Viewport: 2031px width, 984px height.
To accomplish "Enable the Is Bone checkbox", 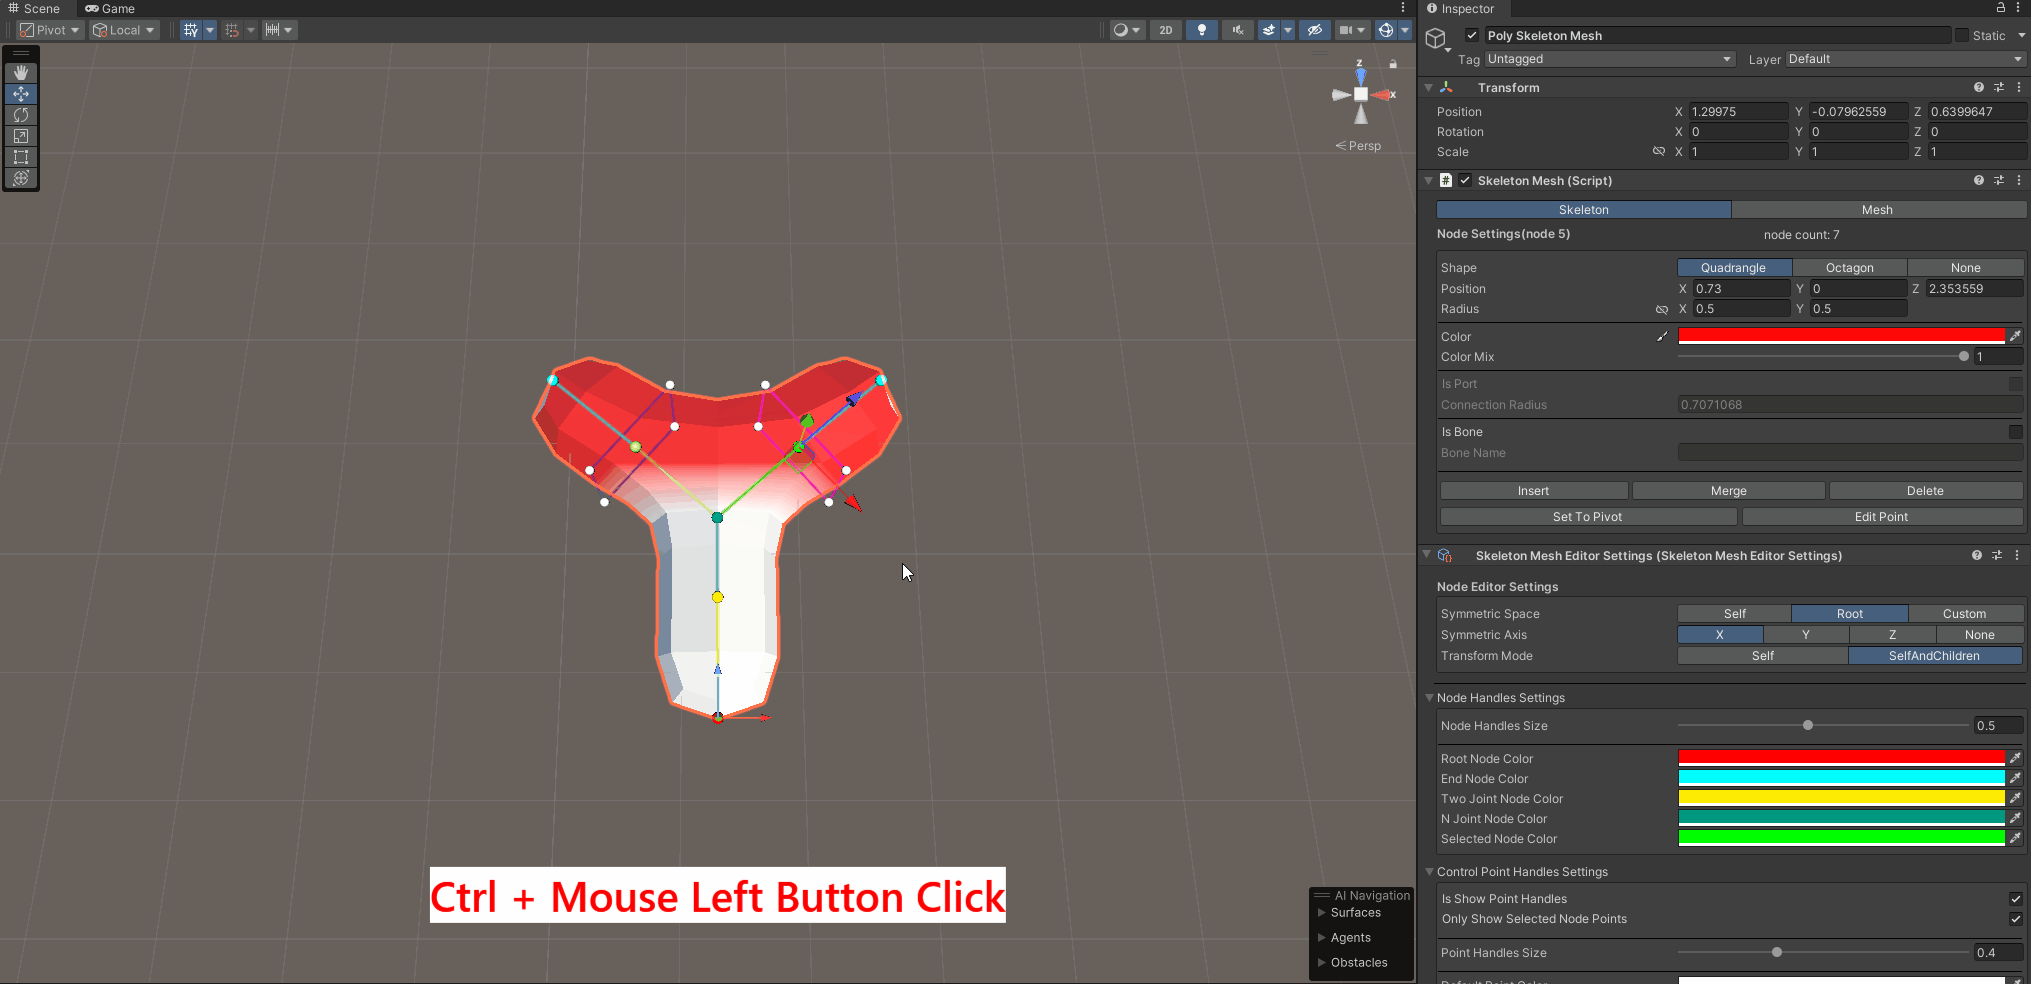I will click(2015, 432).
